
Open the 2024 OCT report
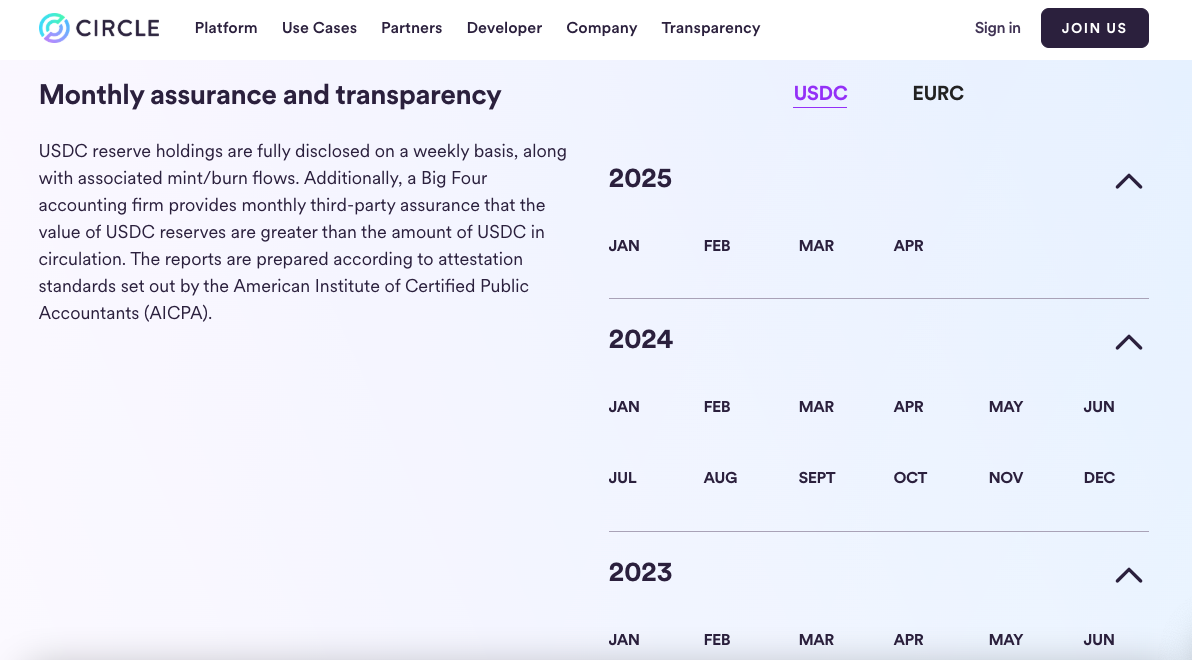pyautogui.click(x=910, y=478)
